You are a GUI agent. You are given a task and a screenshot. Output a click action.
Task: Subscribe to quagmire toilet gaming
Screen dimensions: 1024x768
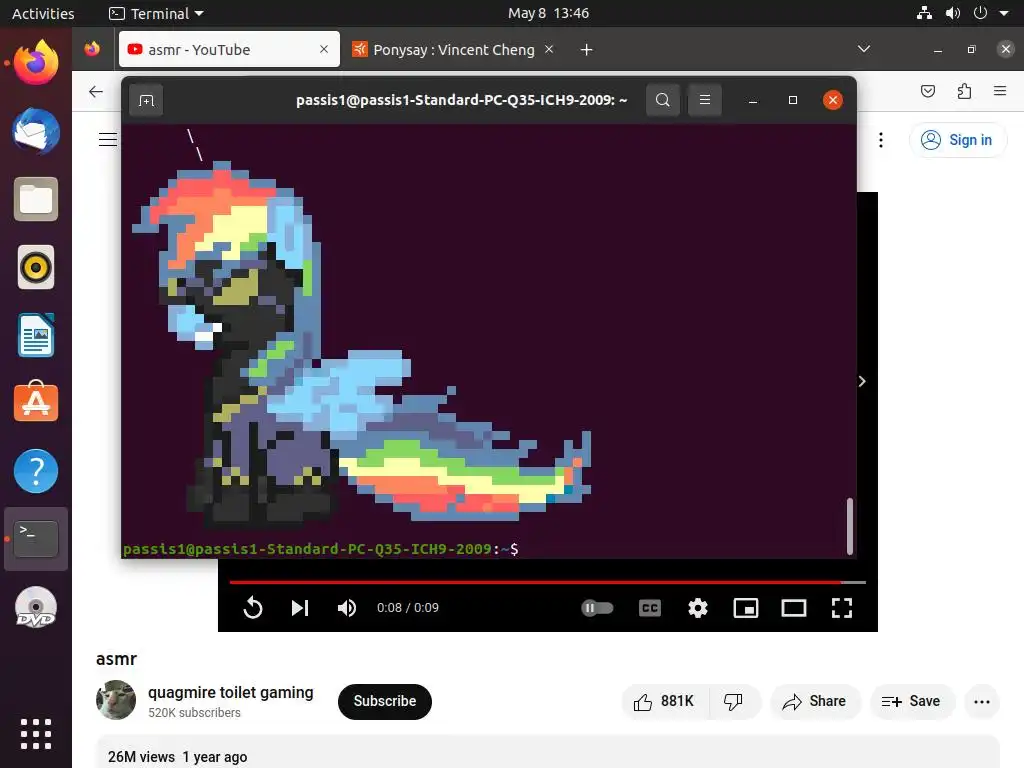[x=385, y=701]
